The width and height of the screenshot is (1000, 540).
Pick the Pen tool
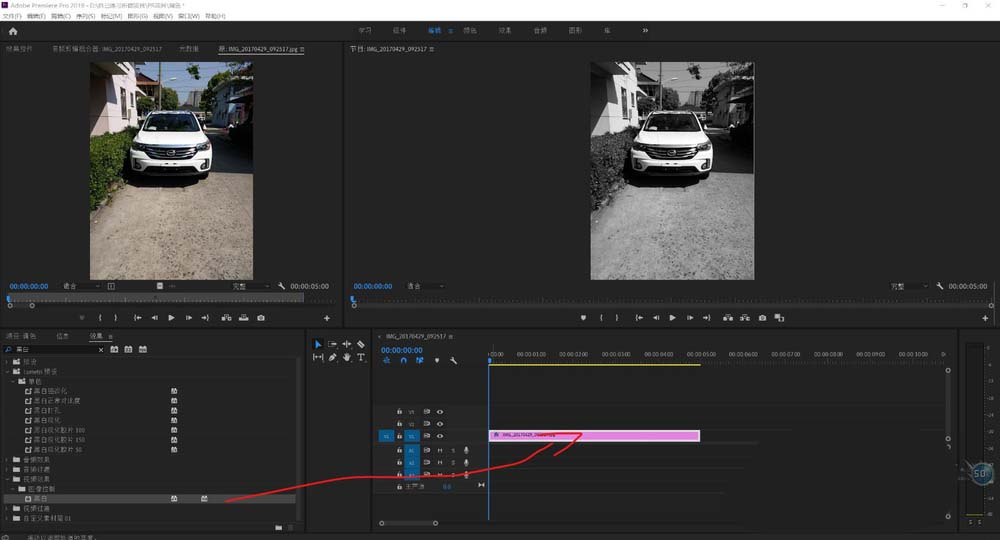point(333,357)
